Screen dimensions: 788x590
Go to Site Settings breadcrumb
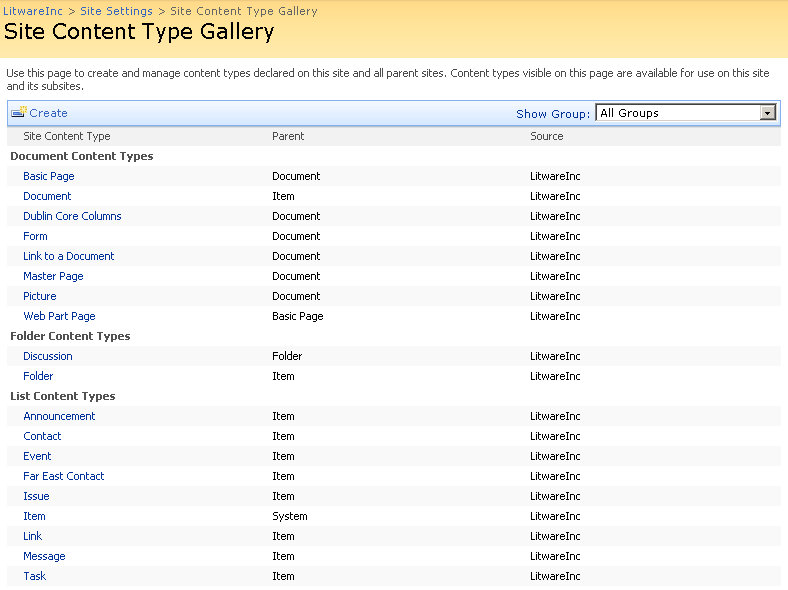click(117, 11)
